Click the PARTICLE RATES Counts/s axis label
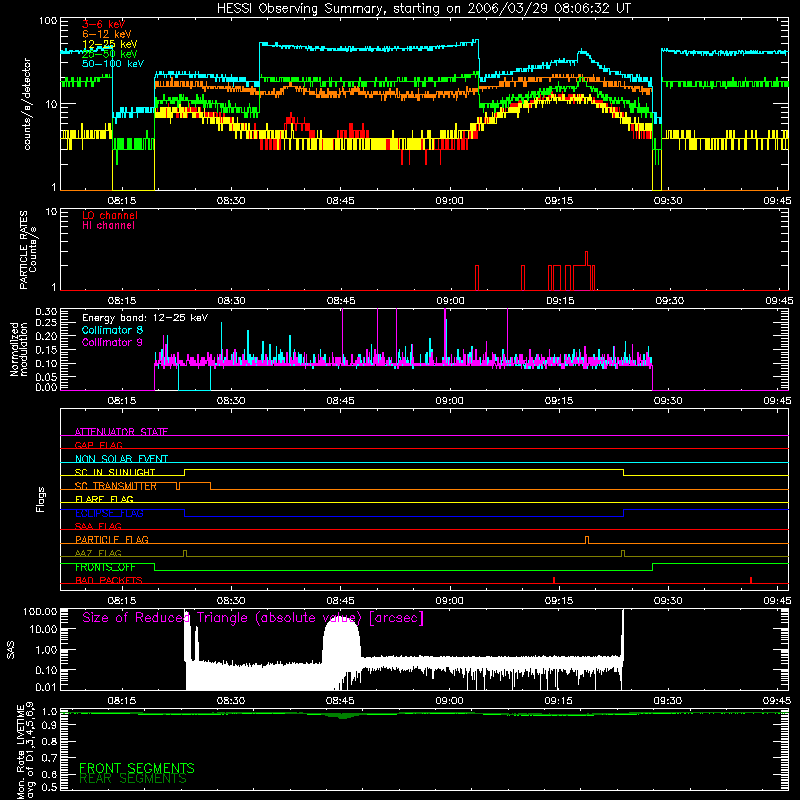The height and width of the screenshot is (800, 800). [28, 250]
